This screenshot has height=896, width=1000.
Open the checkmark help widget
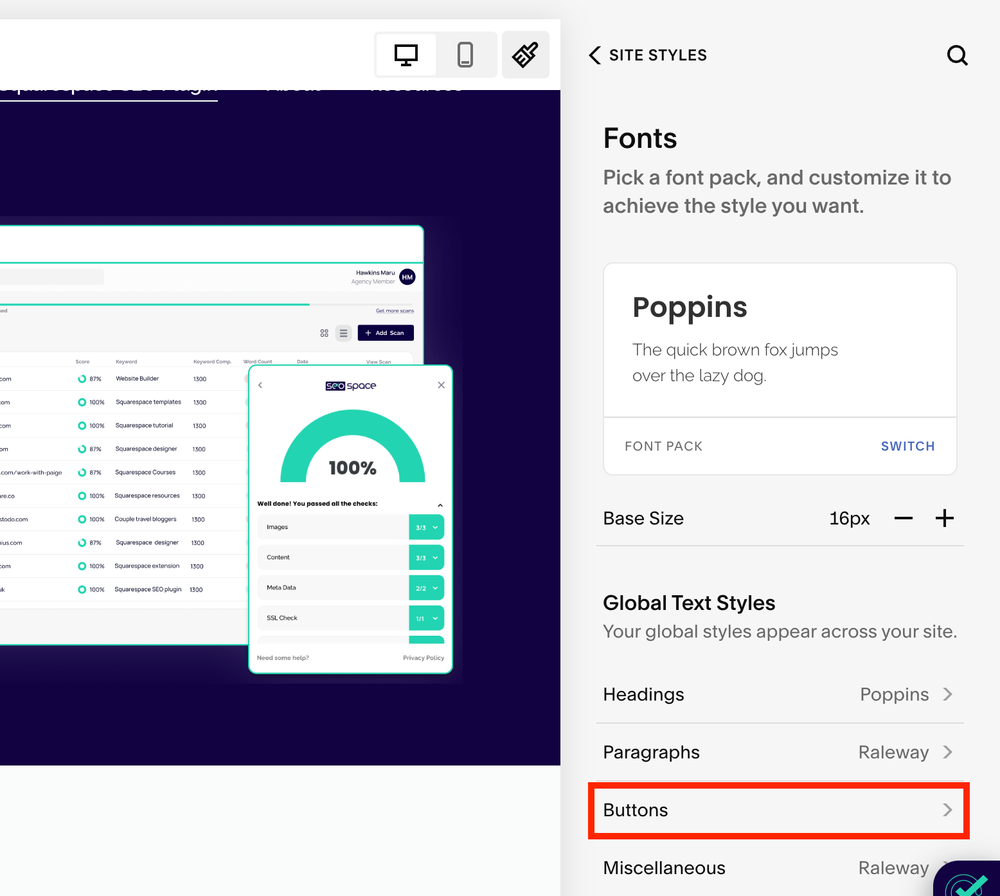969,880
